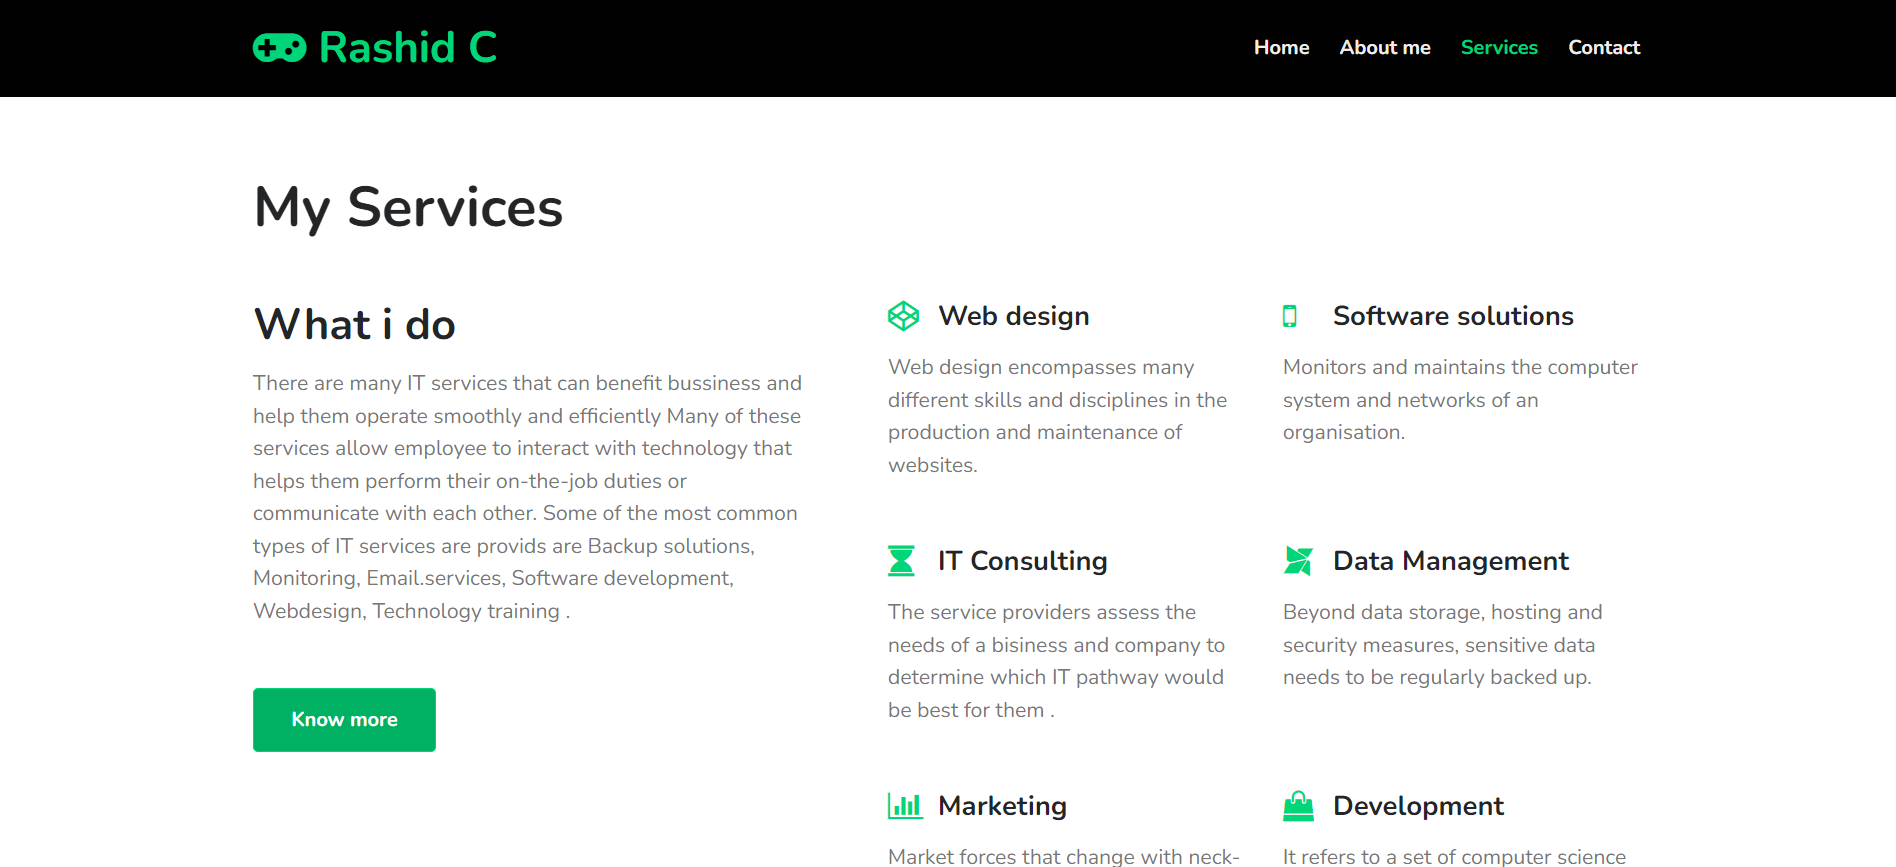The width and height of the screenshot is (1896, 867).
Task: Select the Data Management heading
Action: tap(1450, 561)
